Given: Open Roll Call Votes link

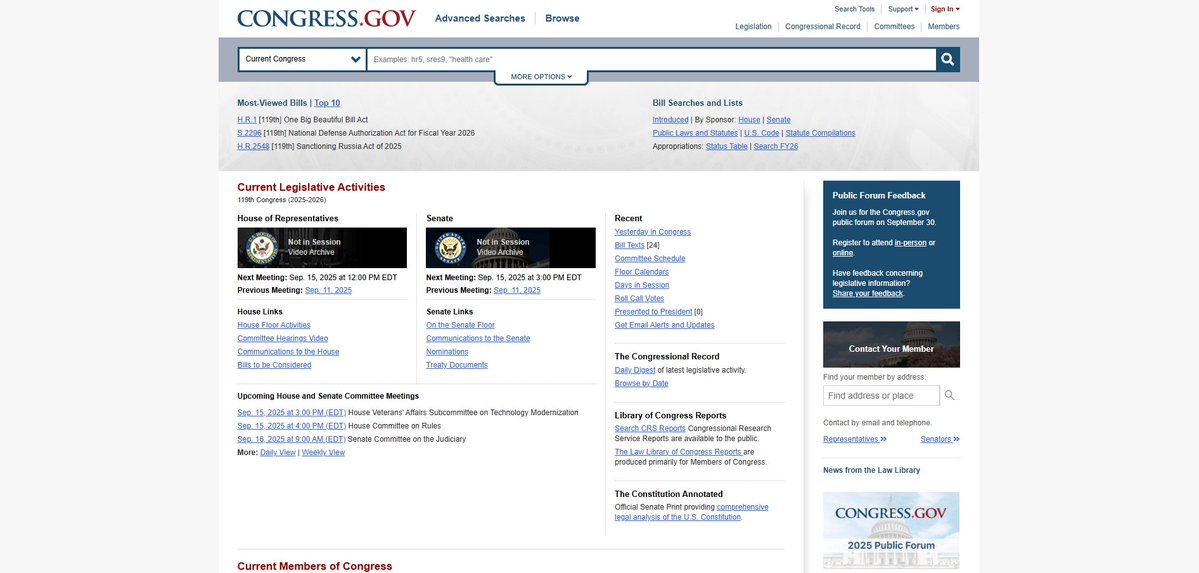Looking at the screenshot, I should click(x=639, y=299).
